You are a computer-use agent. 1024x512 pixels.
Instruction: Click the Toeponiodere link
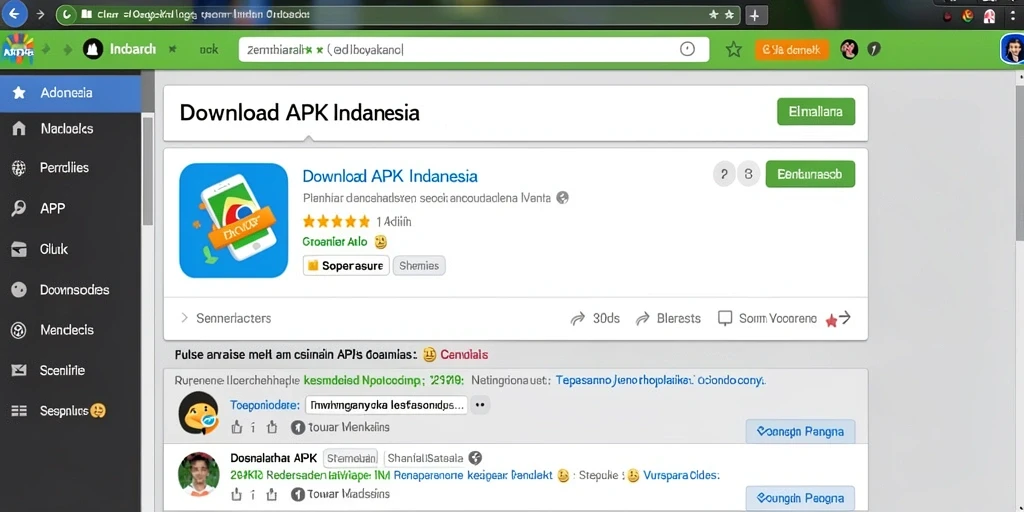(264, 405)
